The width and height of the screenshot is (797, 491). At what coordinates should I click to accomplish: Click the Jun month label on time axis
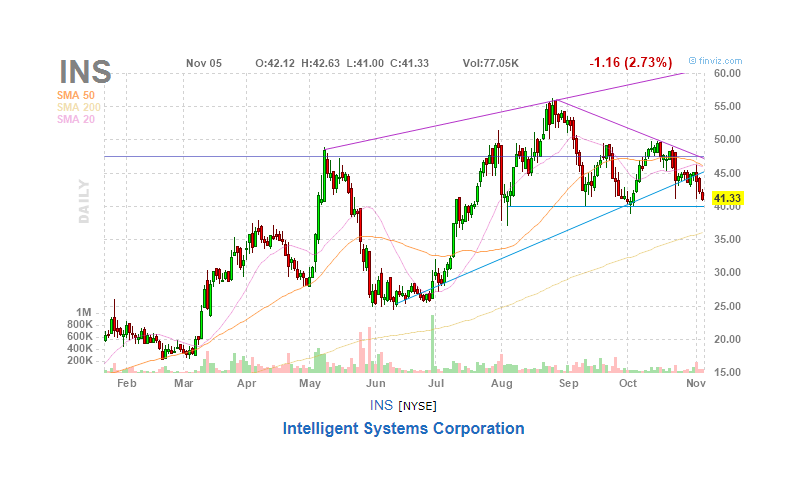tap(376, 383)
